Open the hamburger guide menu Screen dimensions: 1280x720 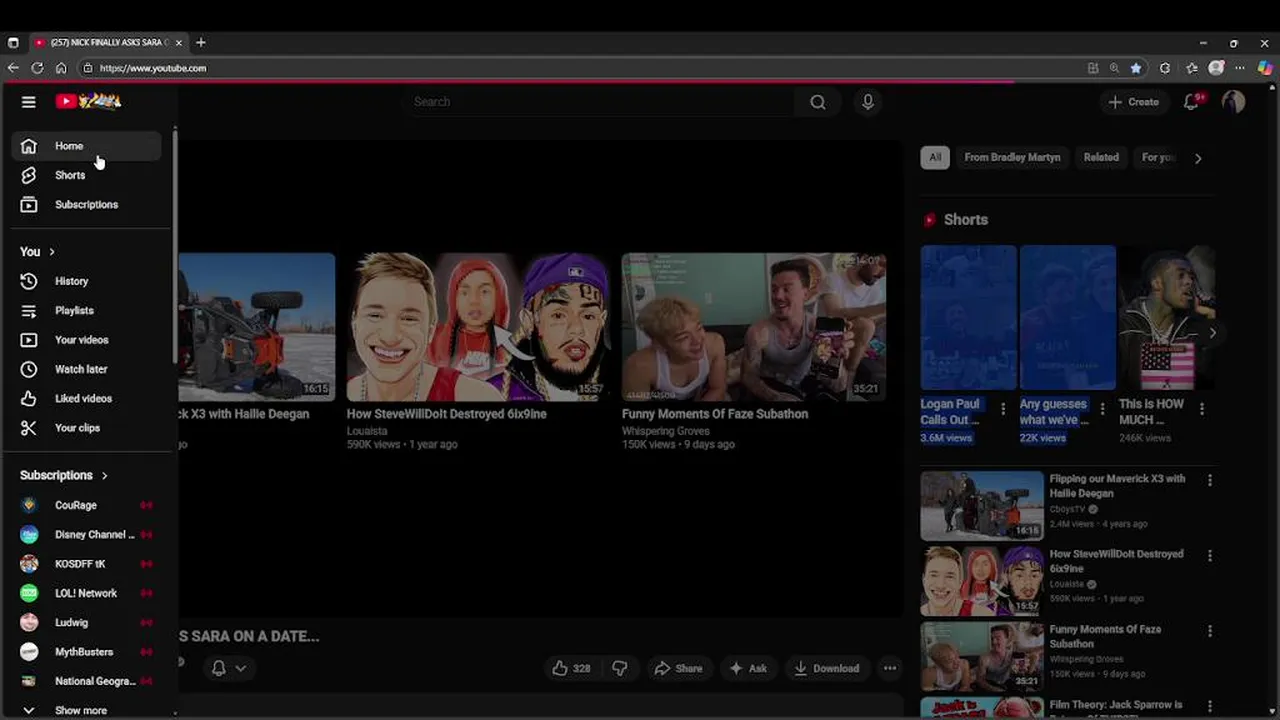pos(29,102)
